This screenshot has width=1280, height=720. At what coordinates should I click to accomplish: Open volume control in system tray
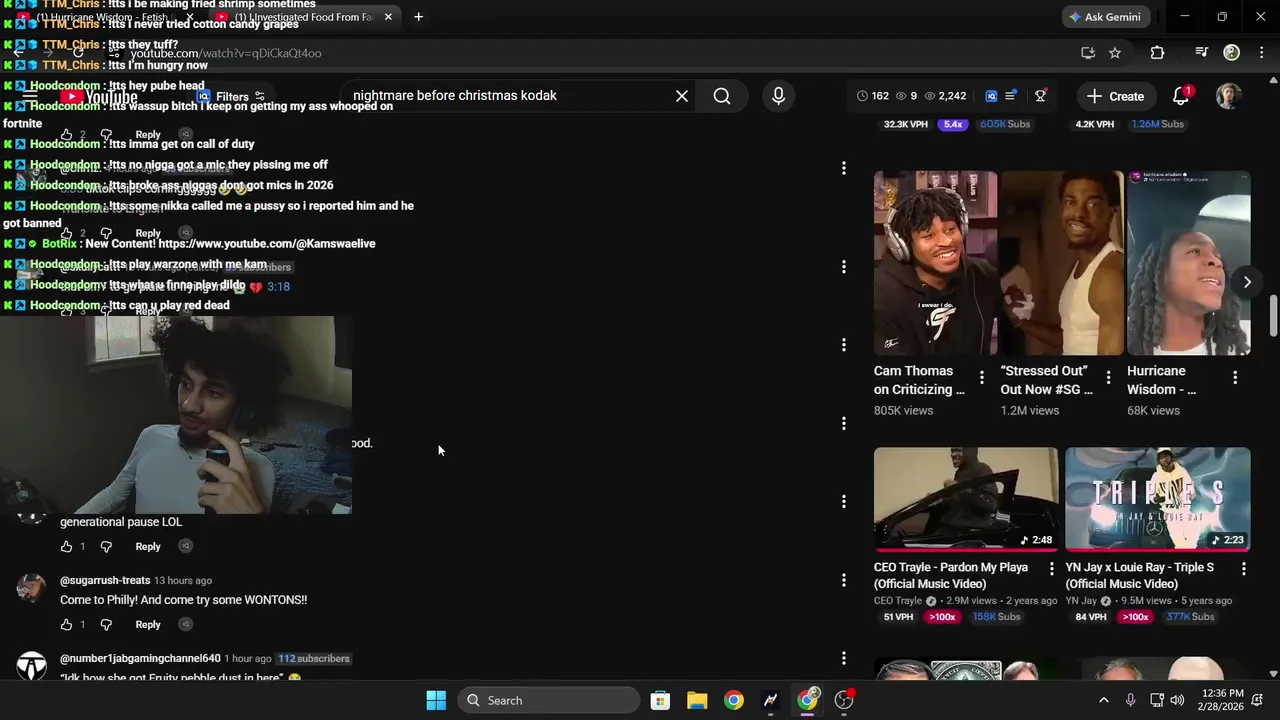(1177, 700)
